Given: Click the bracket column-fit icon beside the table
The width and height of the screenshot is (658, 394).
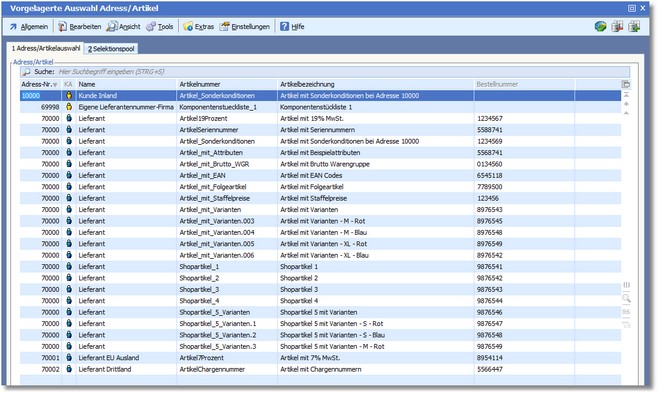Looking at the screenshot, I should pyautogui.click(x=626, y=285).
